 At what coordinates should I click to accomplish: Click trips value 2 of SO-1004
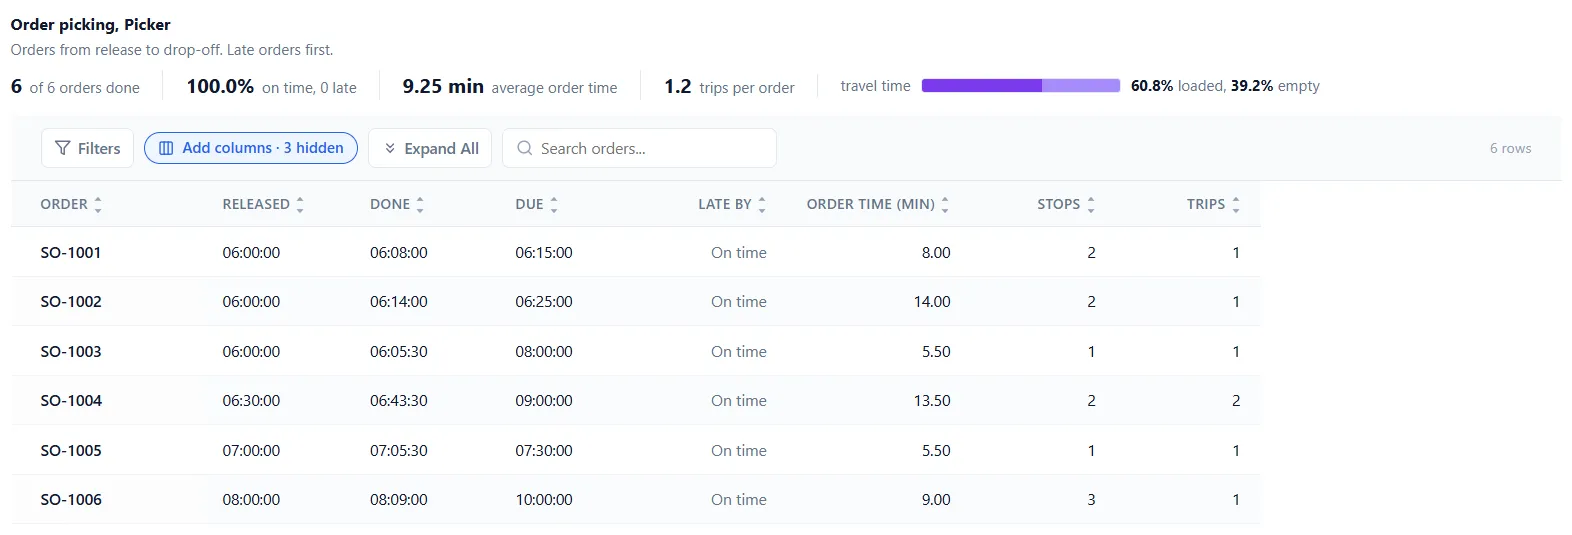(1236, 400)
